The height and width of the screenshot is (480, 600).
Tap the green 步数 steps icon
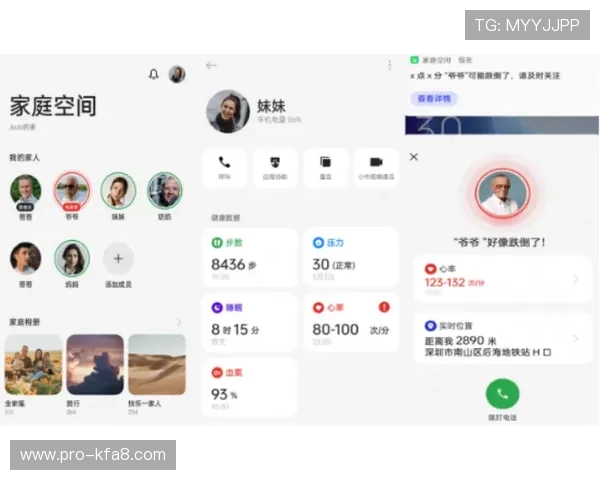tap(217, 243)
